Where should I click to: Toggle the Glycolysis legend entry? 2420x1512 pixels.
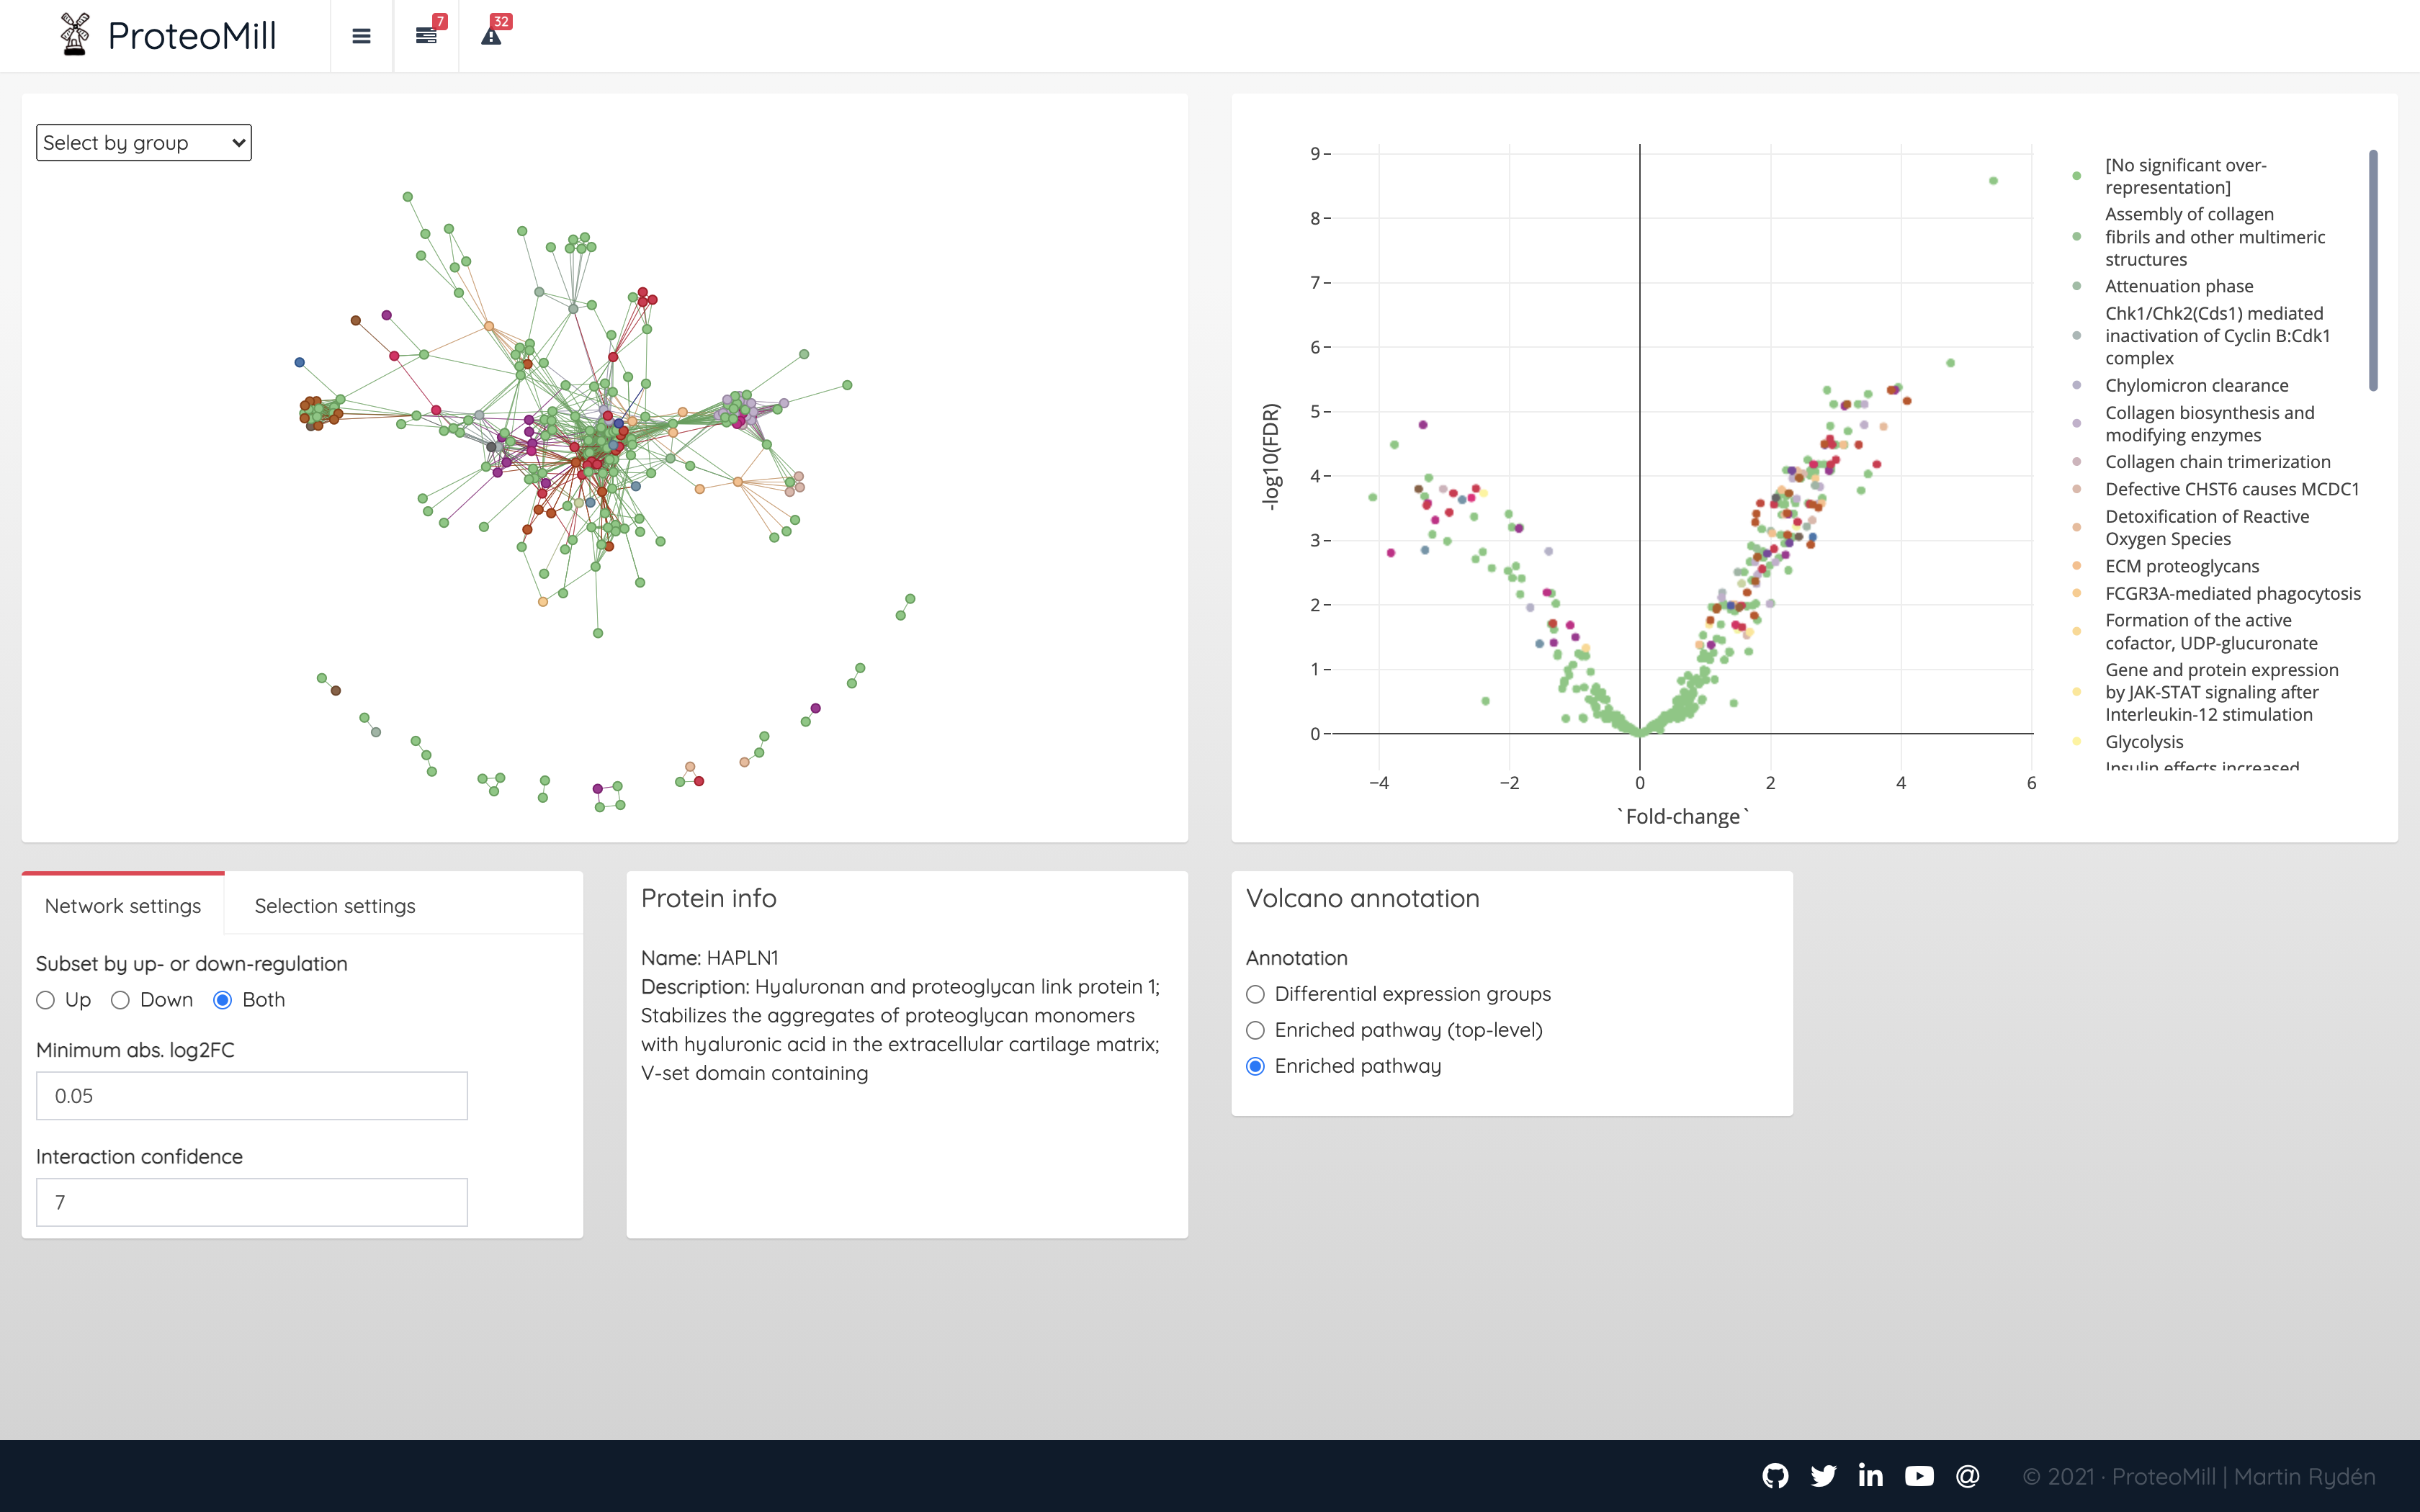[x=2144, y=742]
